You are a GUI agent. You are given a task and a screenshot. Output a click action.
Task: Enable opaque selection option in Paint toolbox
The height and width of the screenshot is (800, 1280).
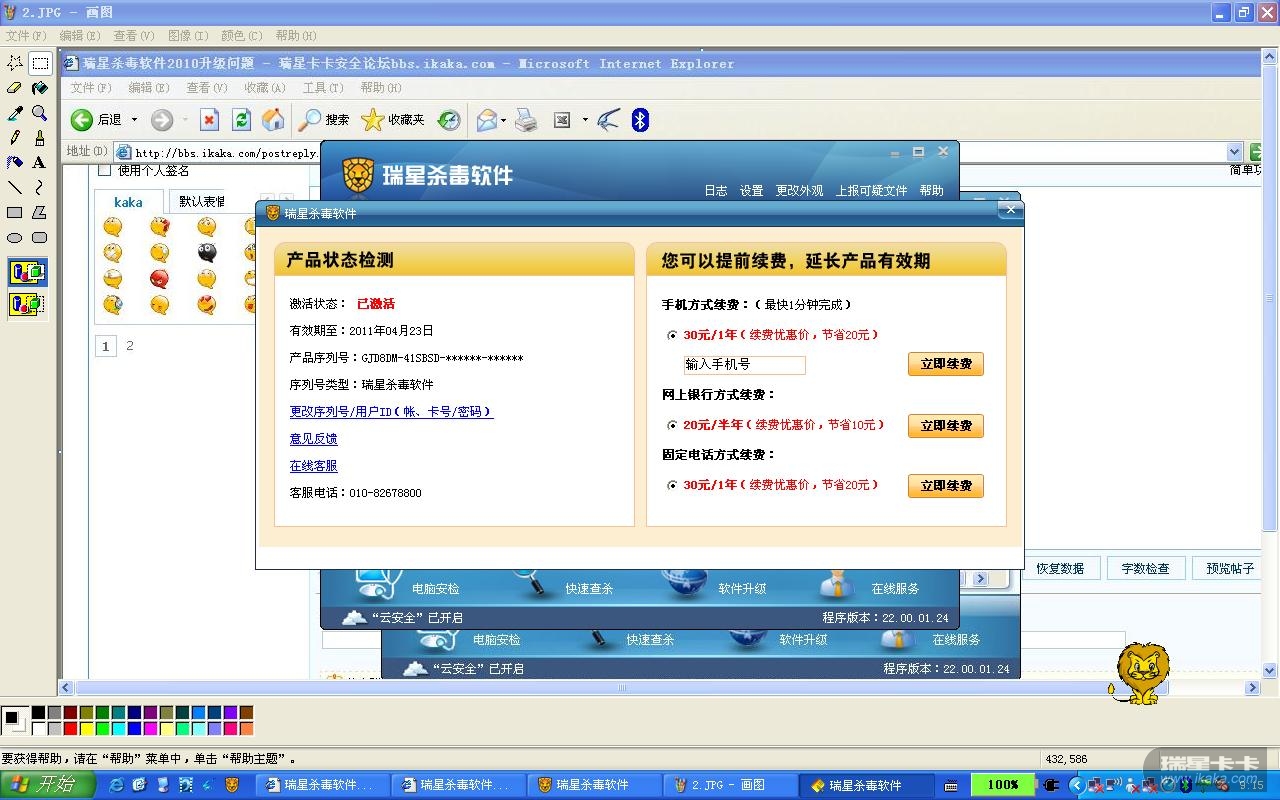coord(28,272)
